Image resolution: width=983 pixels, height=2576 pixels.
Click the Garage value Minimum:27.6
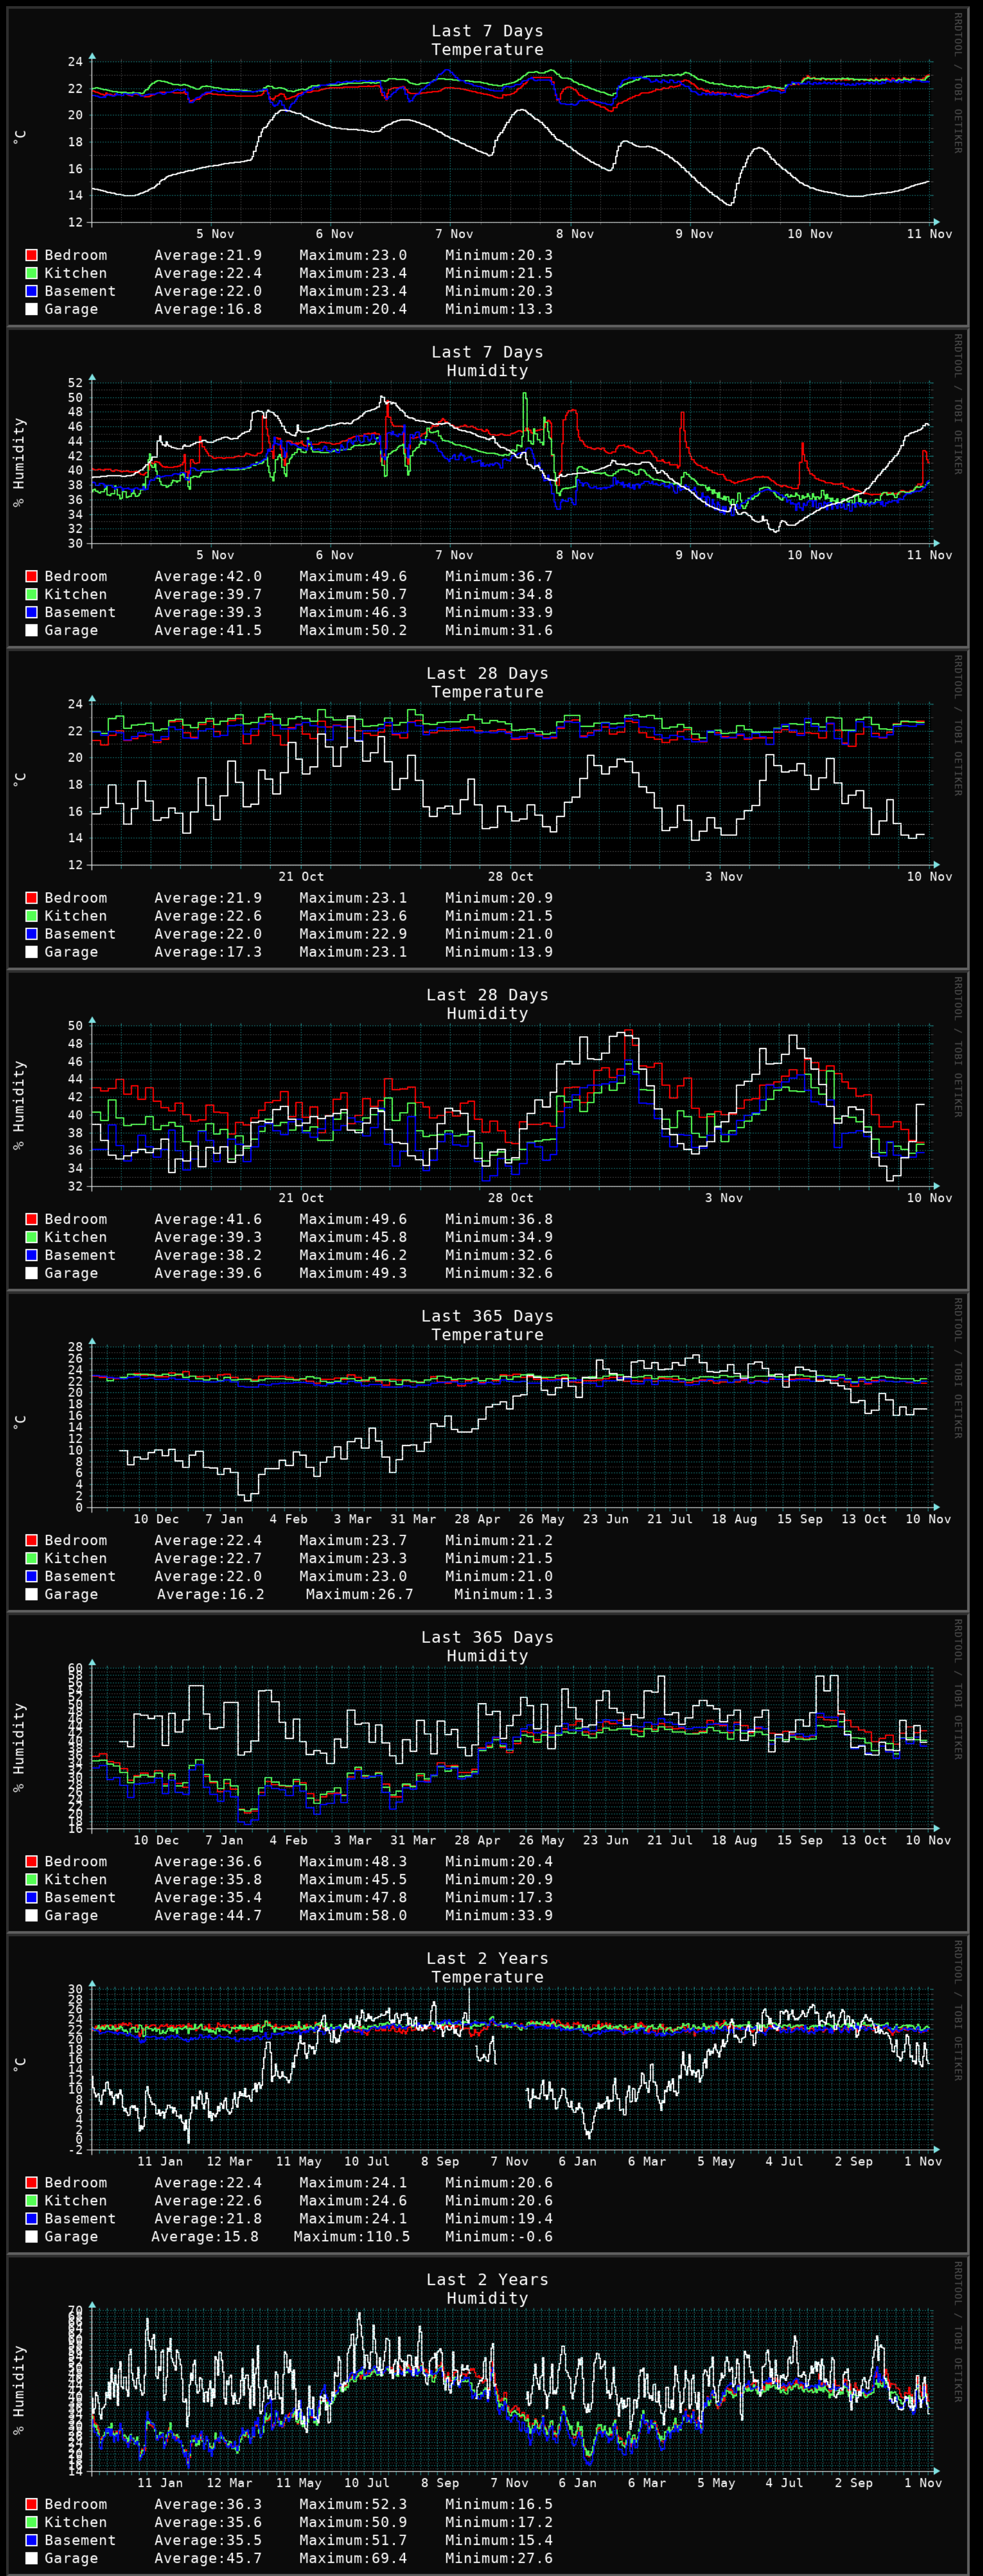coord(499,2558)
